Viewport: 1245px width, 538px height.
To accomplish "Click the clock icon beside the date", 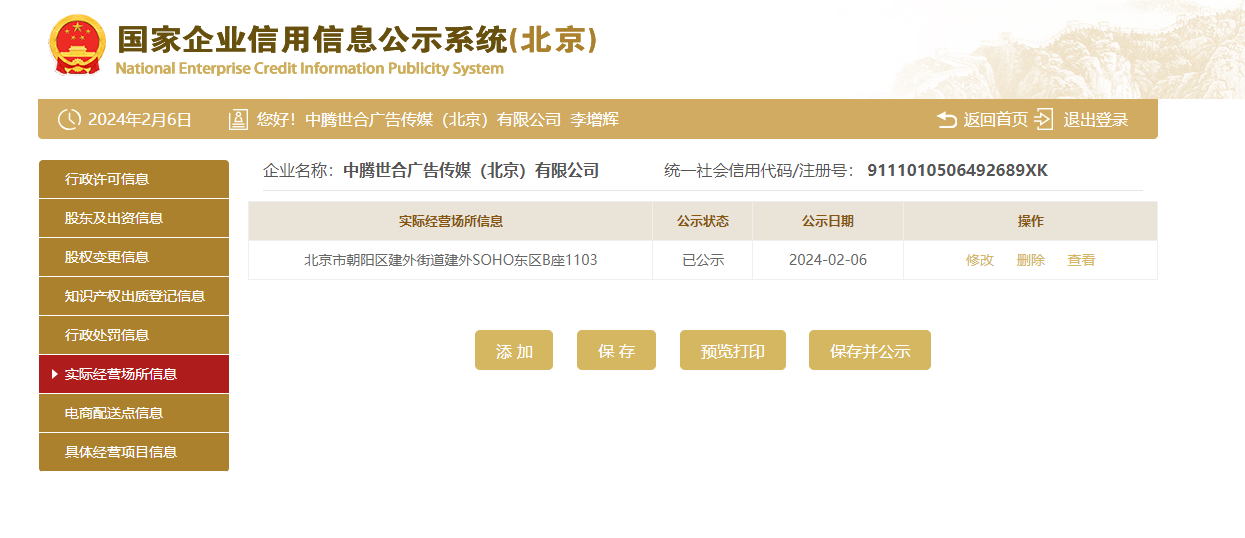I will (69, 120).
